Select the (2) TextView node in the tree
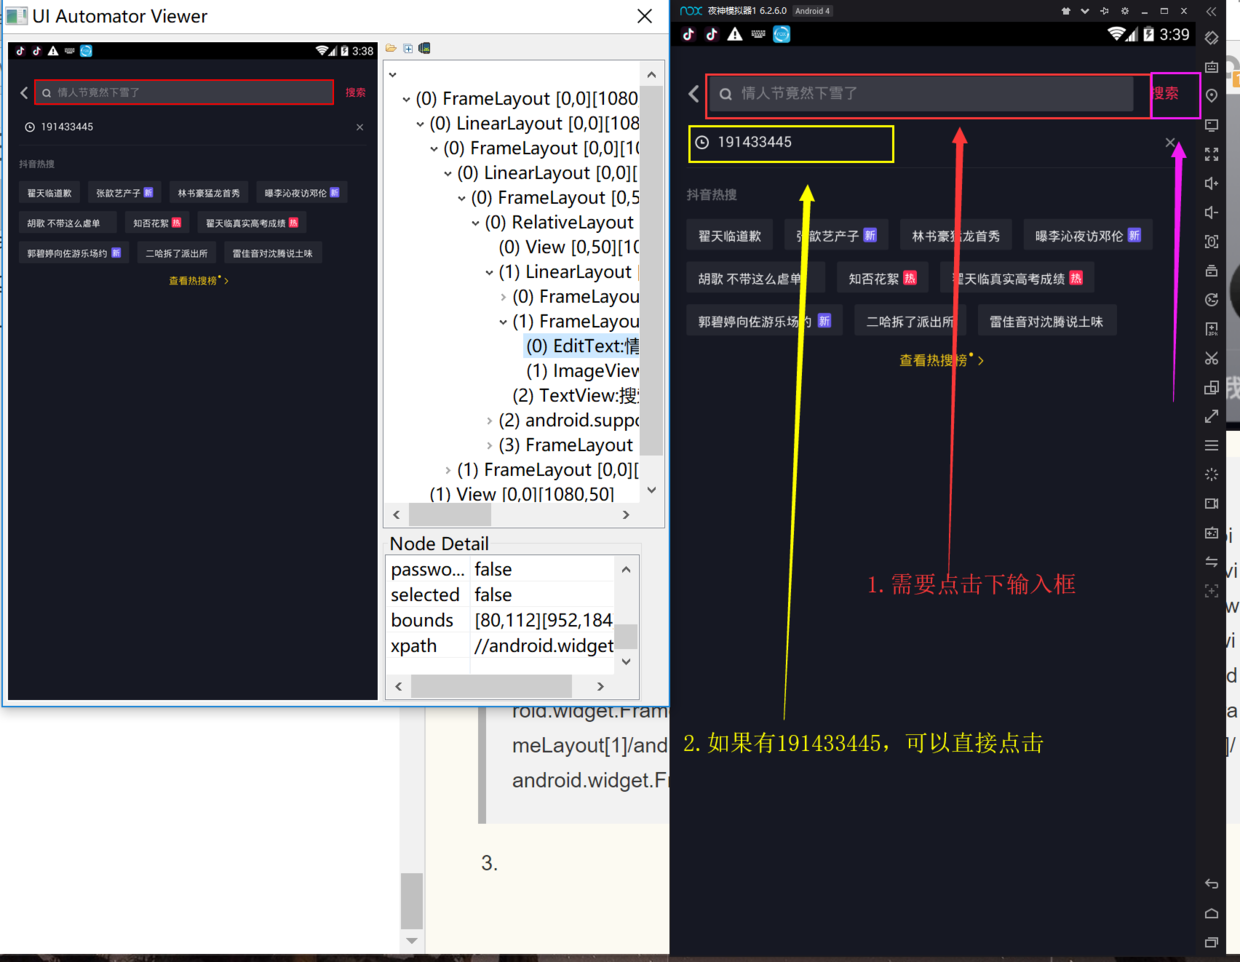Screen dimensions: 1240x962 pos(575,396)
